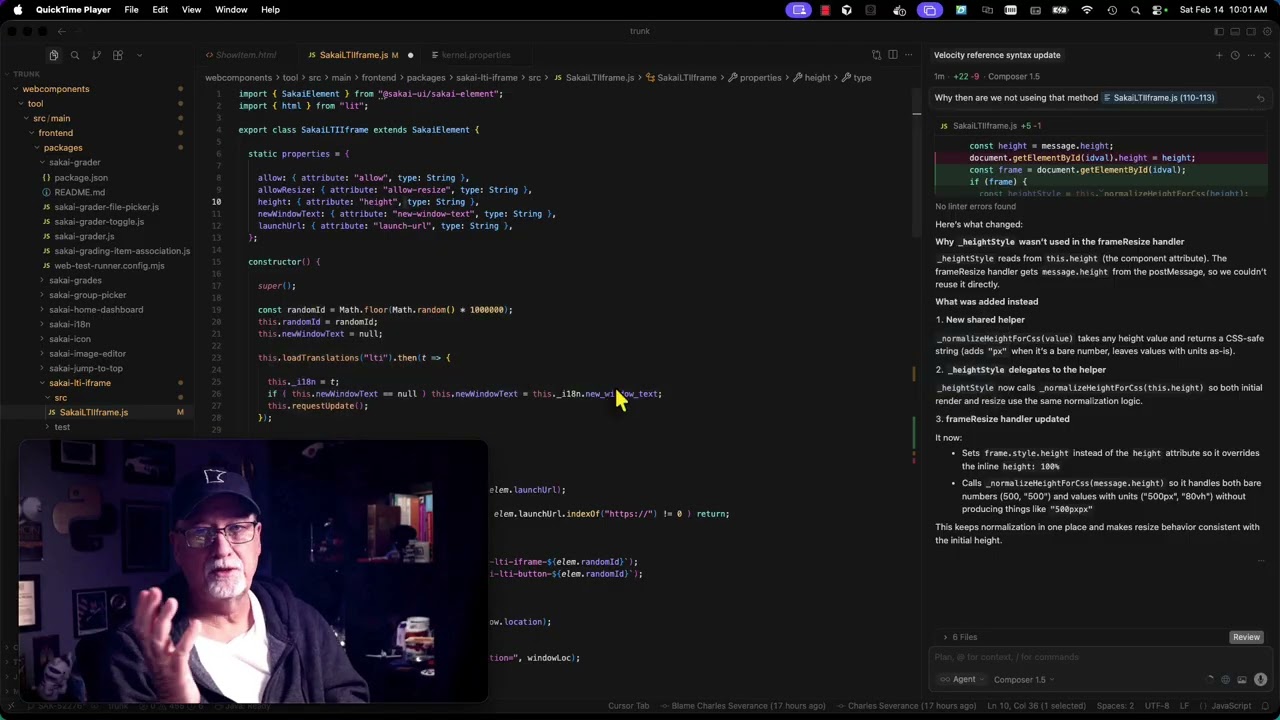This screenshot has height=720, width=1280.
Task: Toggle the secondary sidebar layout icon
Action: [x=1251, y=31]
